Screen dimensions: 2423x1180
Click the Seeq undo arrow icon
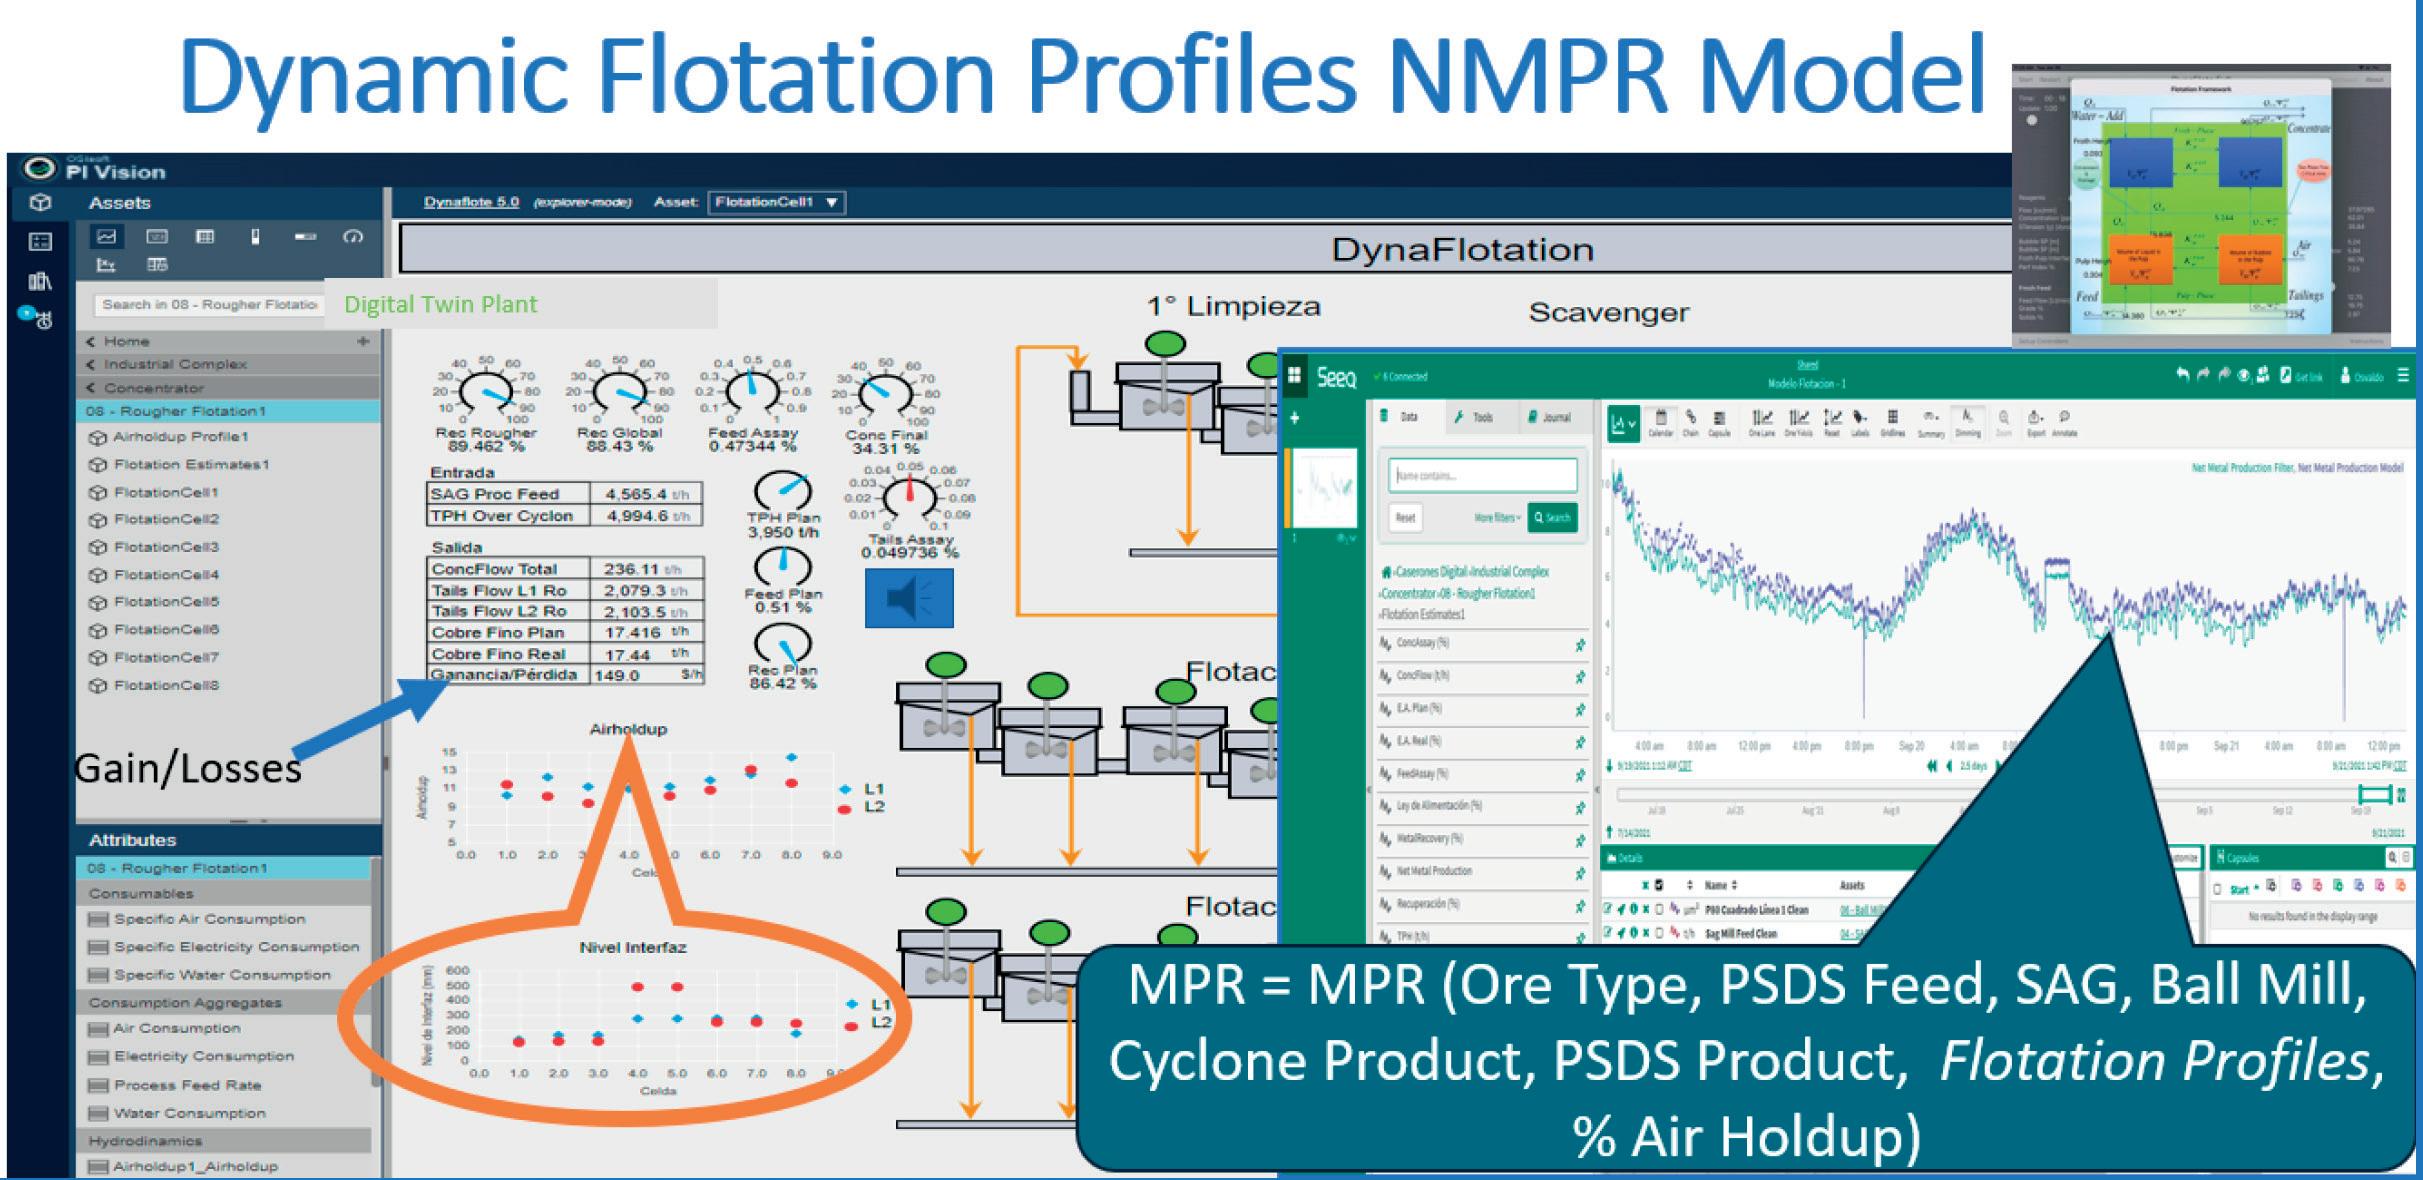coord(2182,376)
